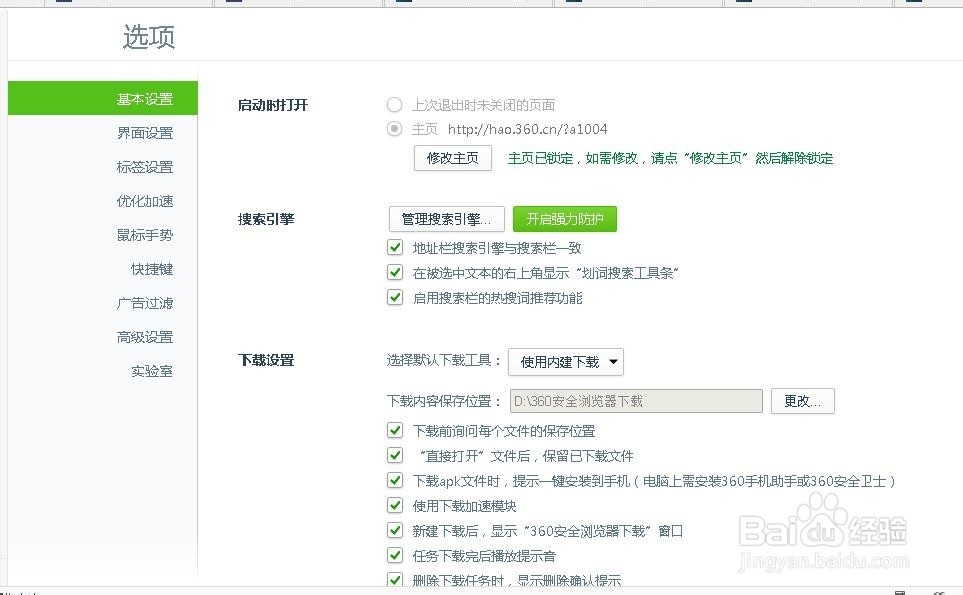Open 基本设置 settings section
The width and height of the screenshot is (963, 595).
tap(103, 98)
